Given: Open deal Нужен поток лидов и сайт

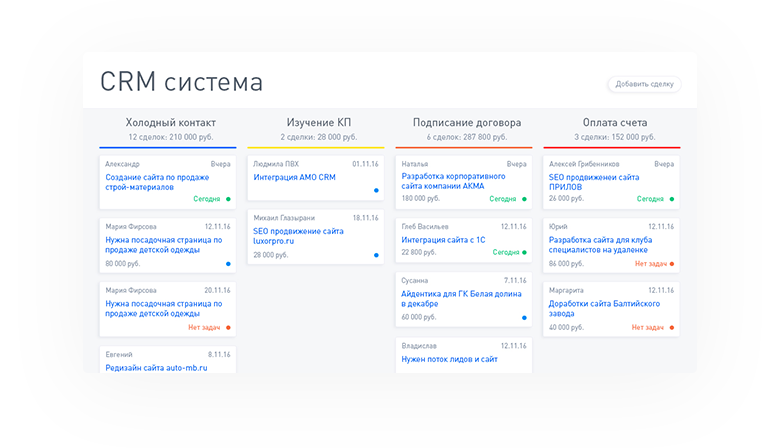Looking at the screenshot, I should tap(449, 359).
